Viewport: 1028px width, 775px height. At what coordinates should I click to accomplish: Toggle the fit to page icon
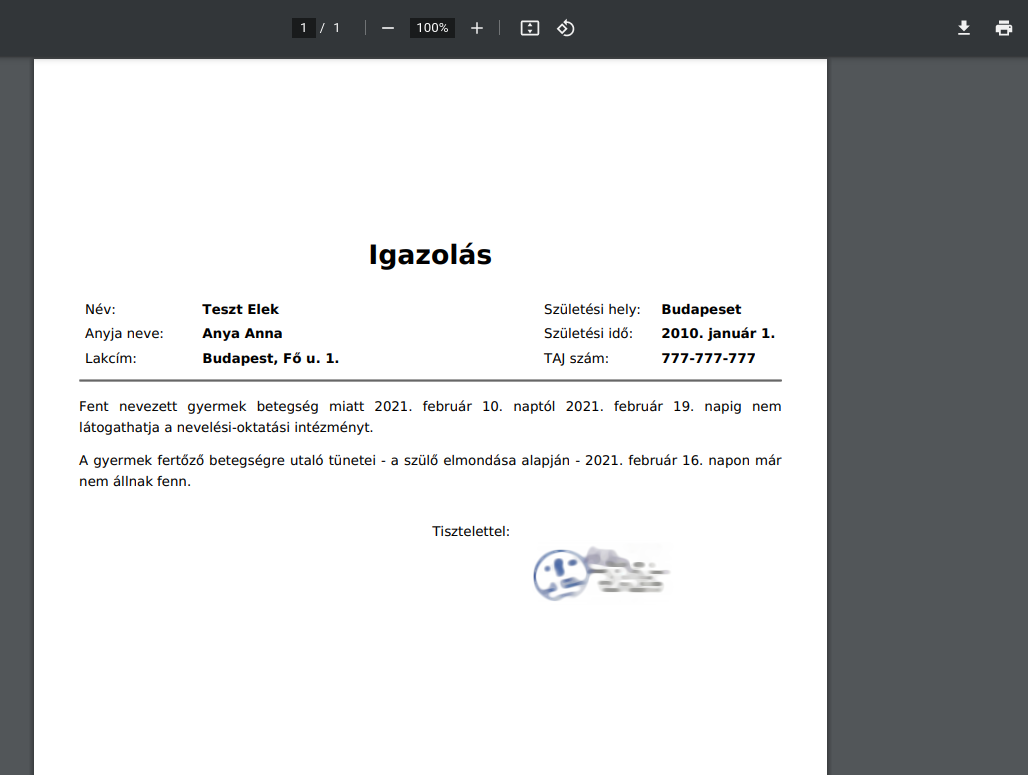[x=530, y=28]
